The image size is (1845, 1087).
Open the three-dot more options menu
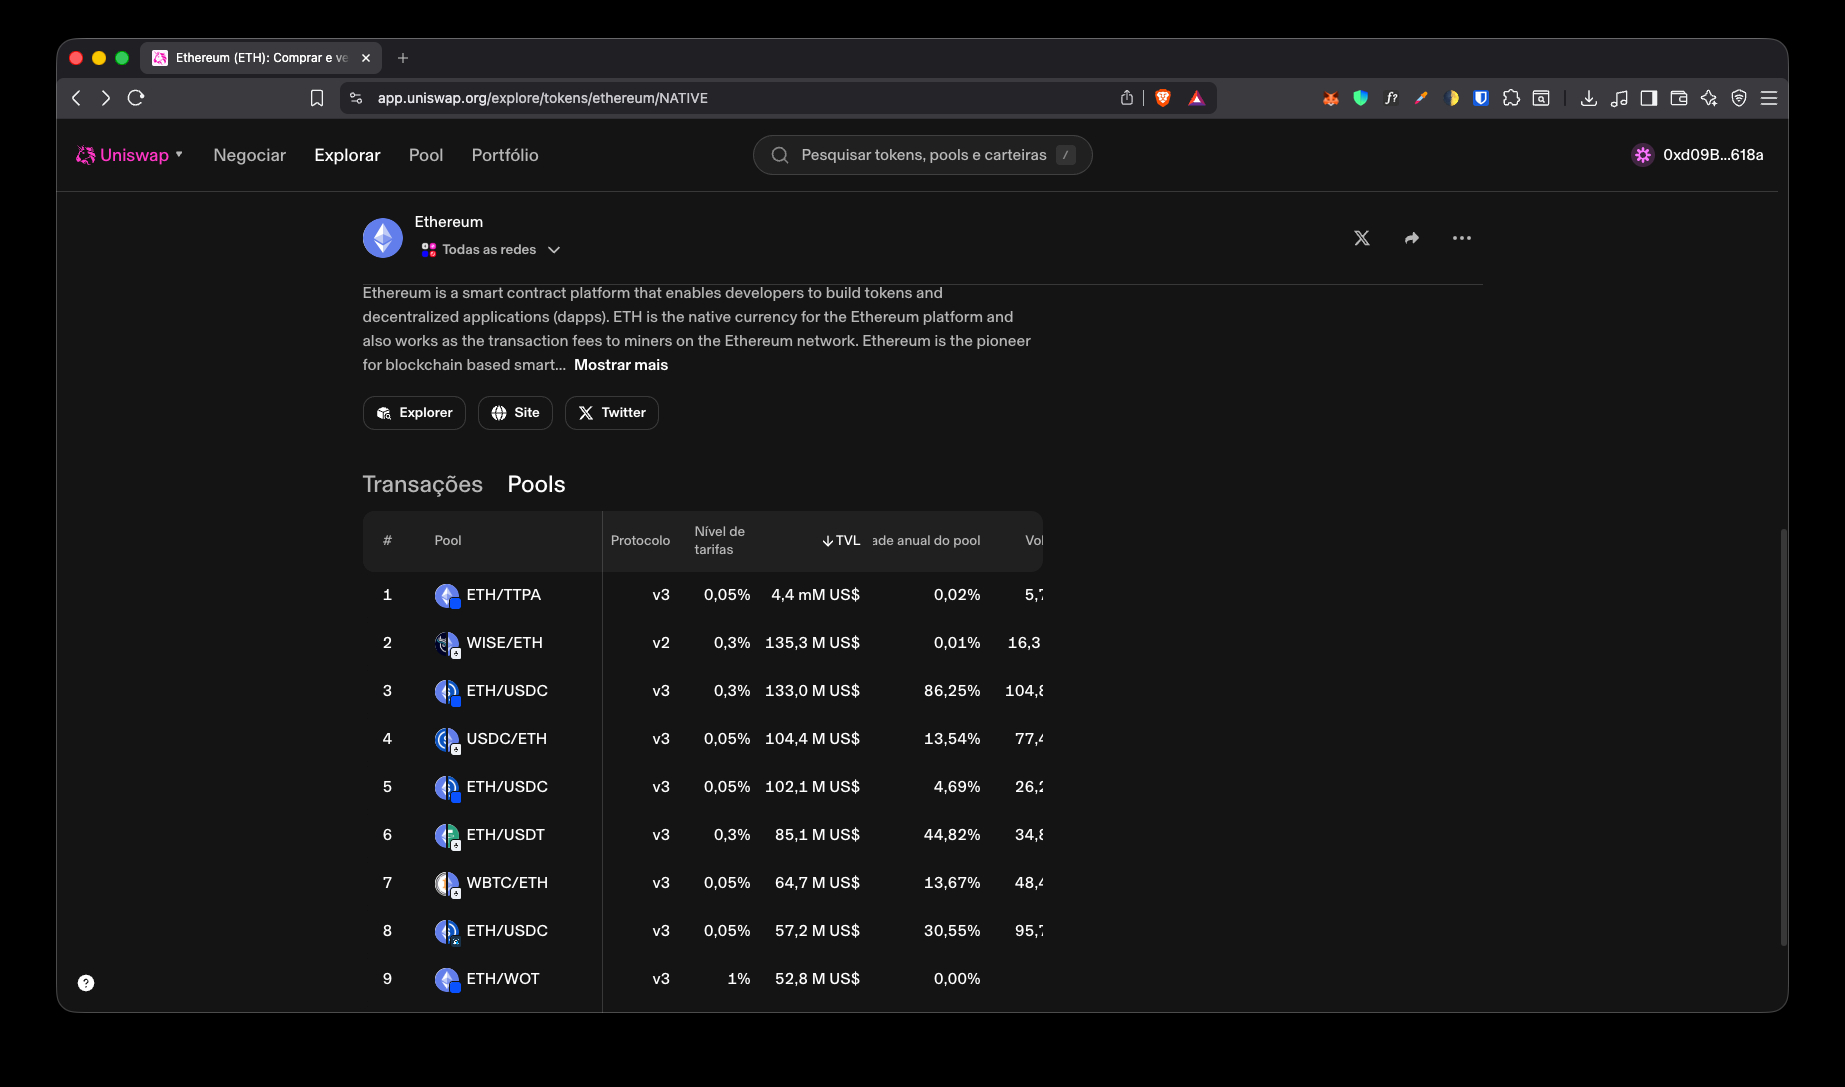1462,238
